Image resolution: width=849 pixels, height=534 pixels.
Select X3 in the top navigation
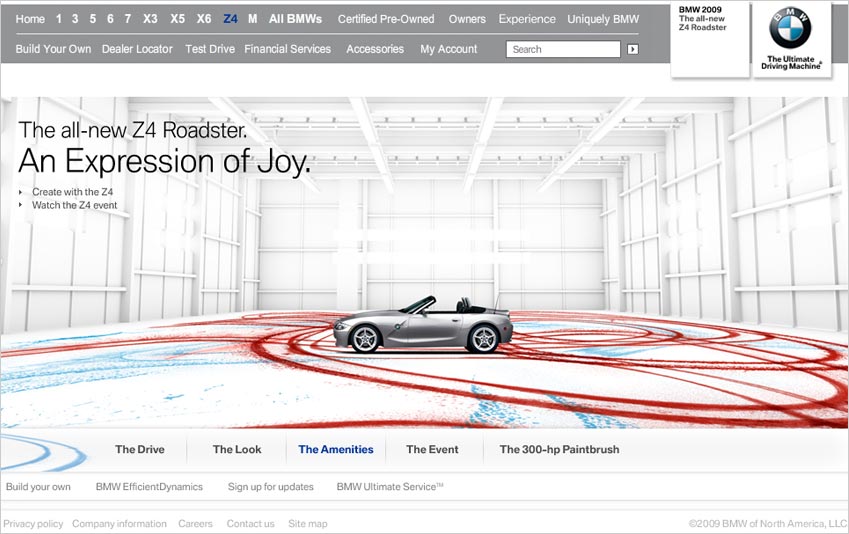point(150,19)
